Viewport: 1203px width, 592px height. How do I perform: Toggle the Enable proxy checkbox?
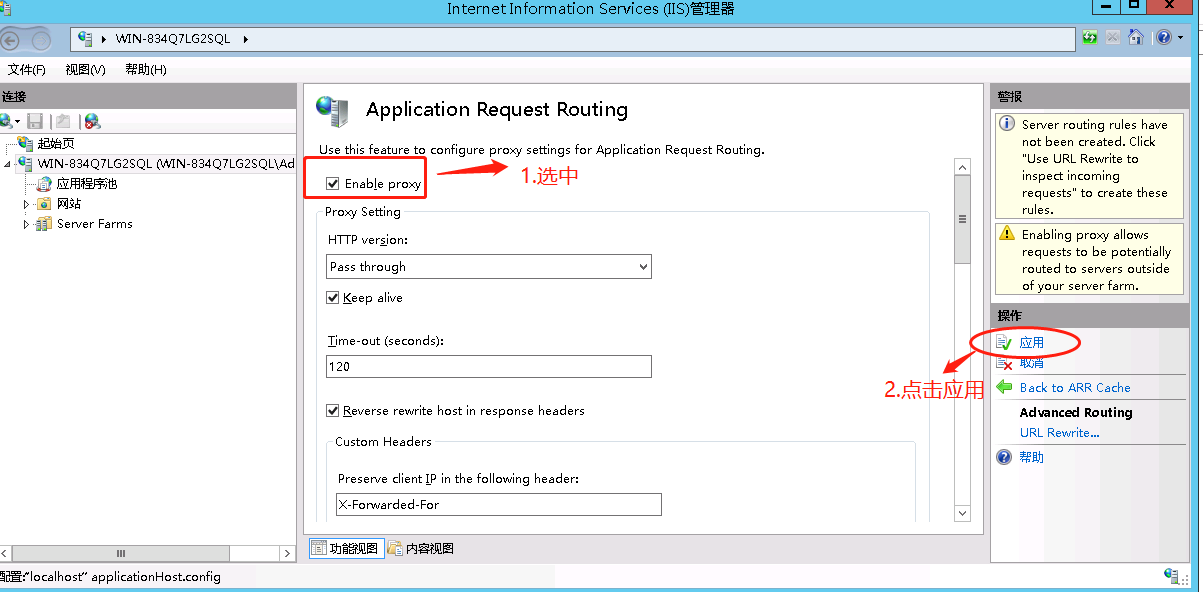(333, 184)
